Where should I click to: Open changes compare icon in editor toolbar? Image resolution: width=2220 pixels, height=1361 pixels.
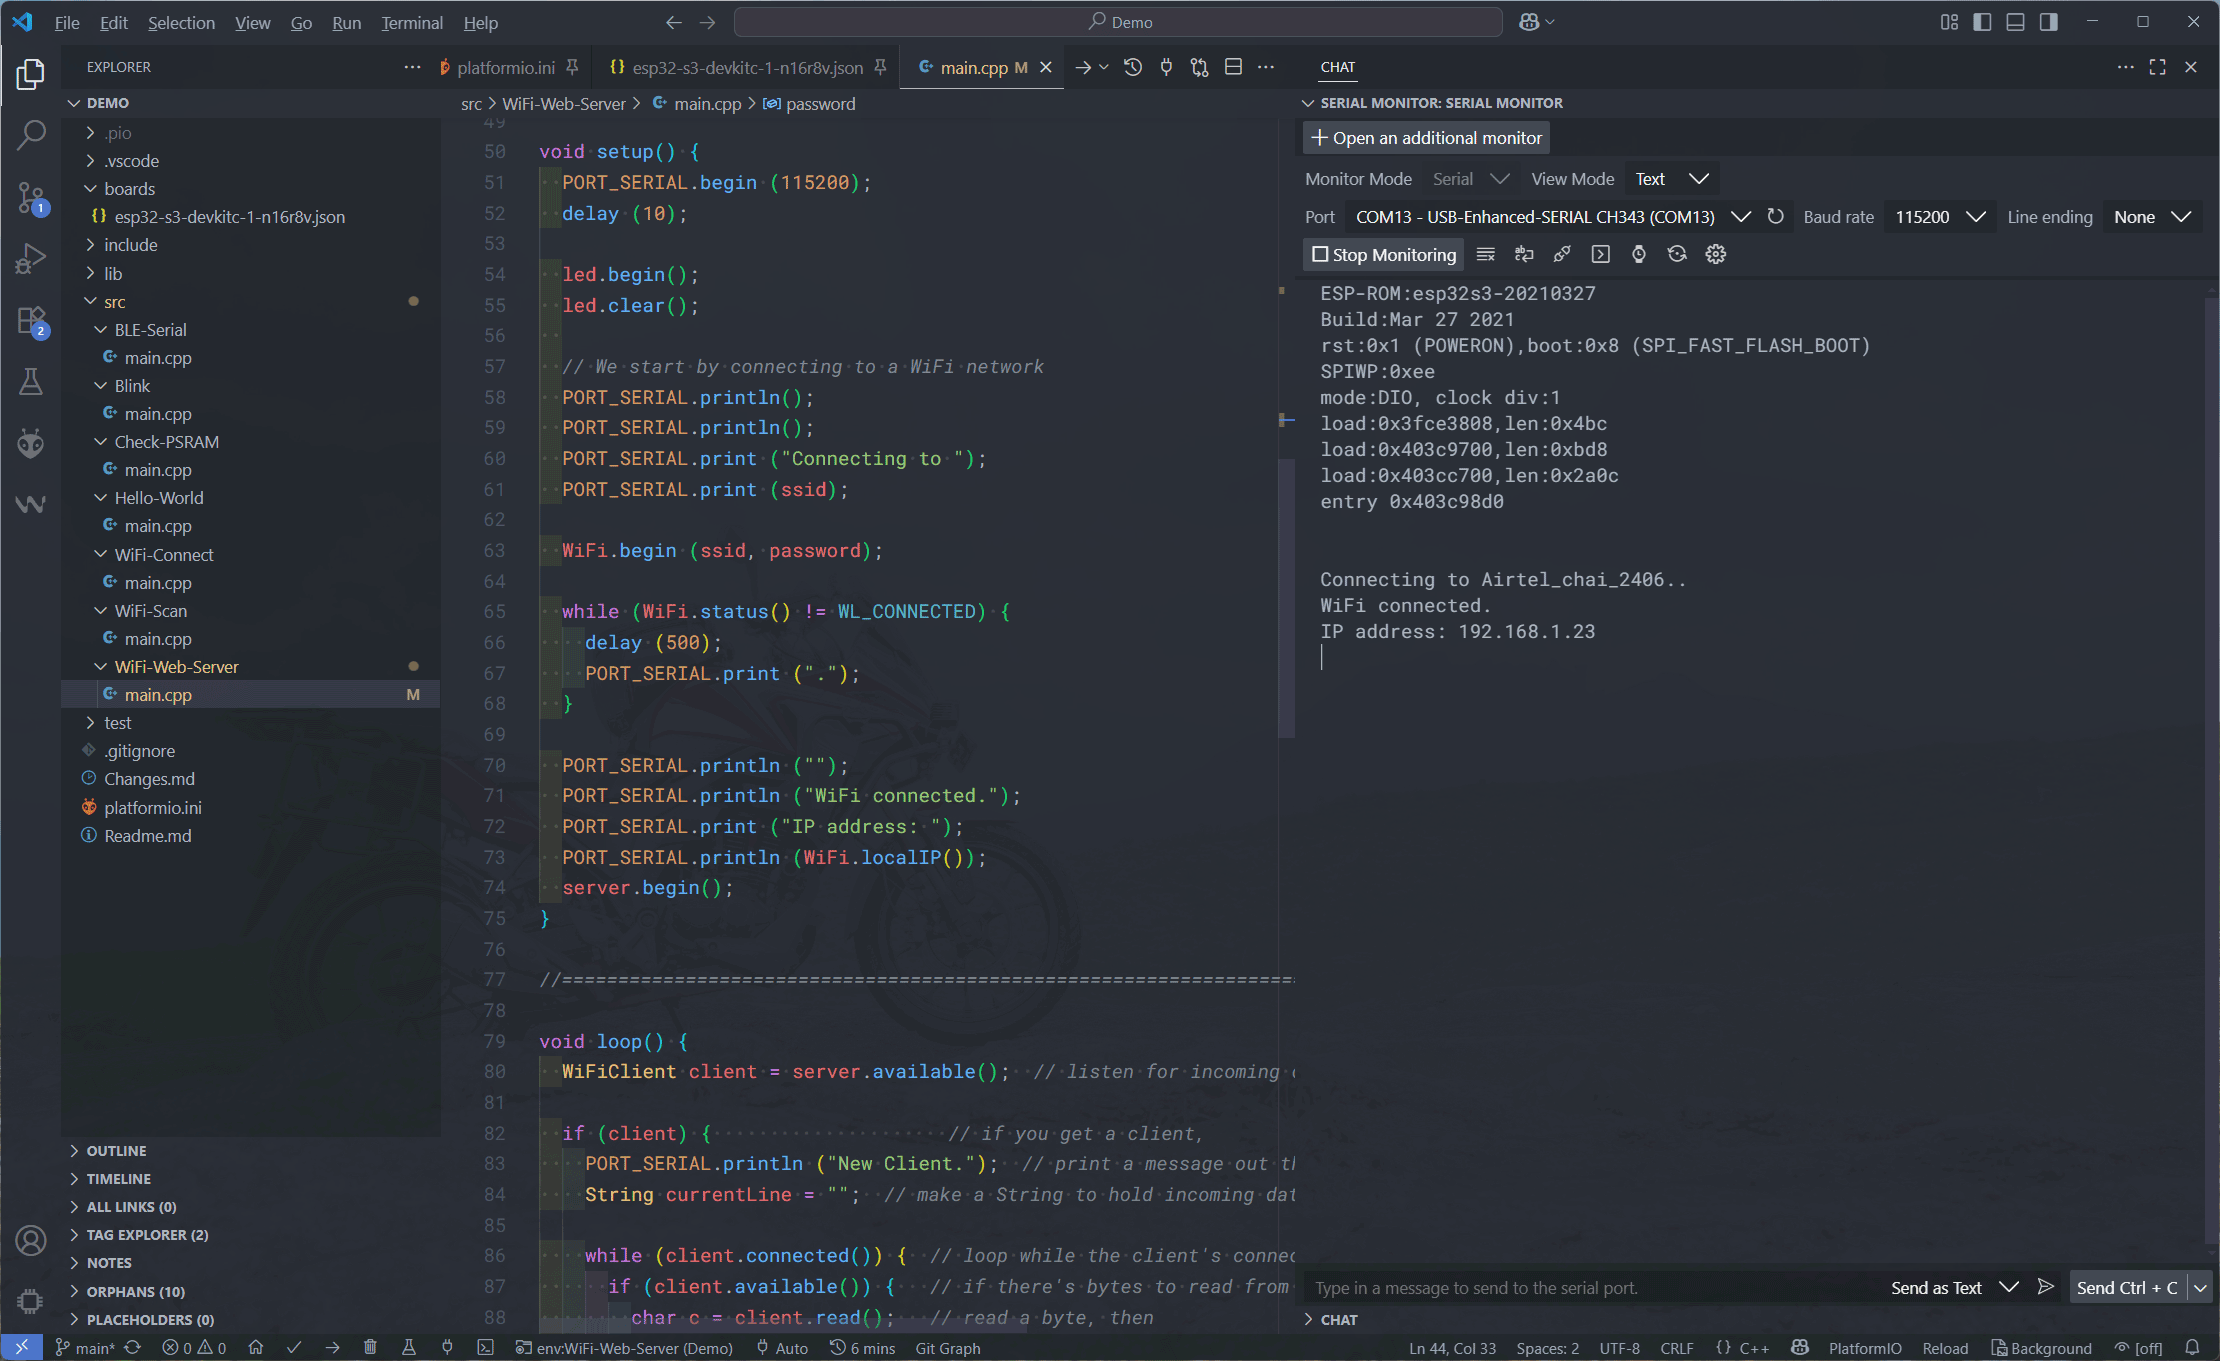pos(1199,67)
